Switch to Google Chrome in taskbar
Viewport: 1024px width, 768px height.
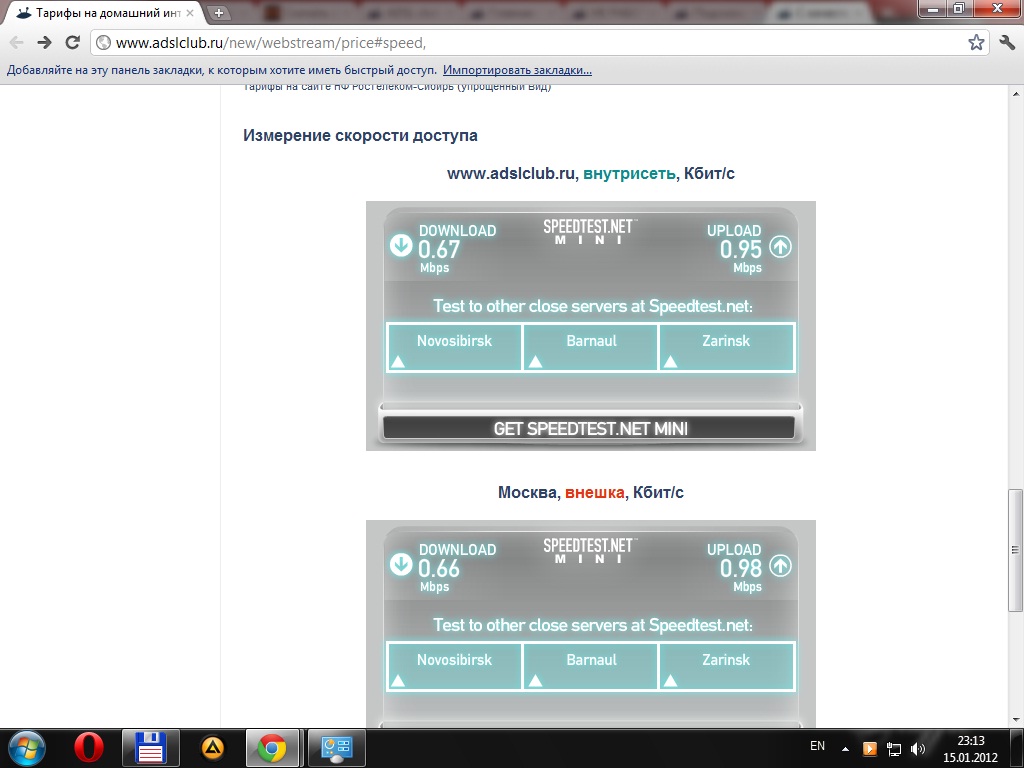tap(272, 748)
